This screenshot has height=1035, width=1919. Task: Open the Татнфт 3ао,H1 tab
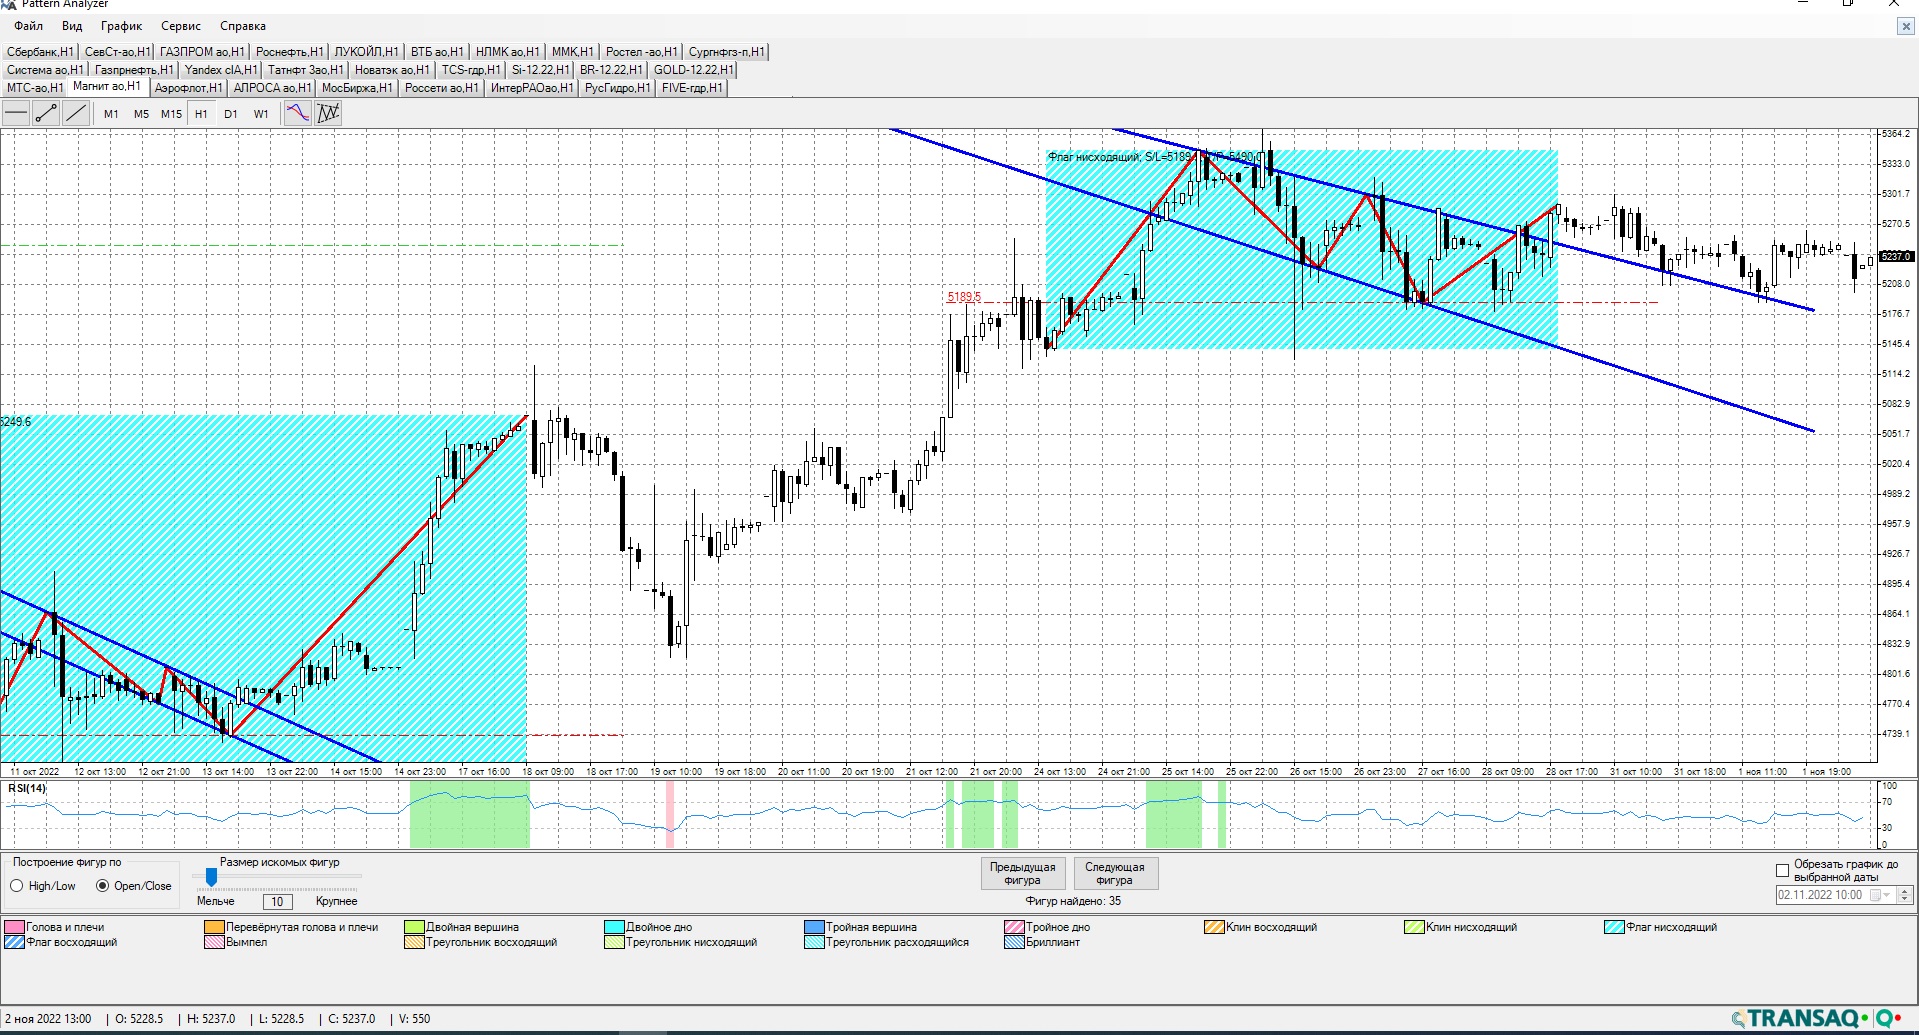click(305, 70)
